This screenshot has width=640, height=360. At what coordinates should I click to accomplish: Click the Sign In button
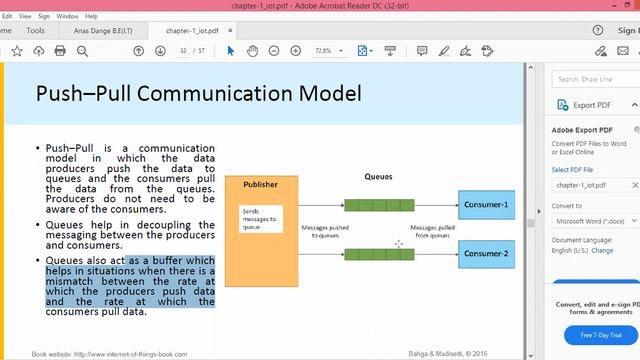click(629, 31)
